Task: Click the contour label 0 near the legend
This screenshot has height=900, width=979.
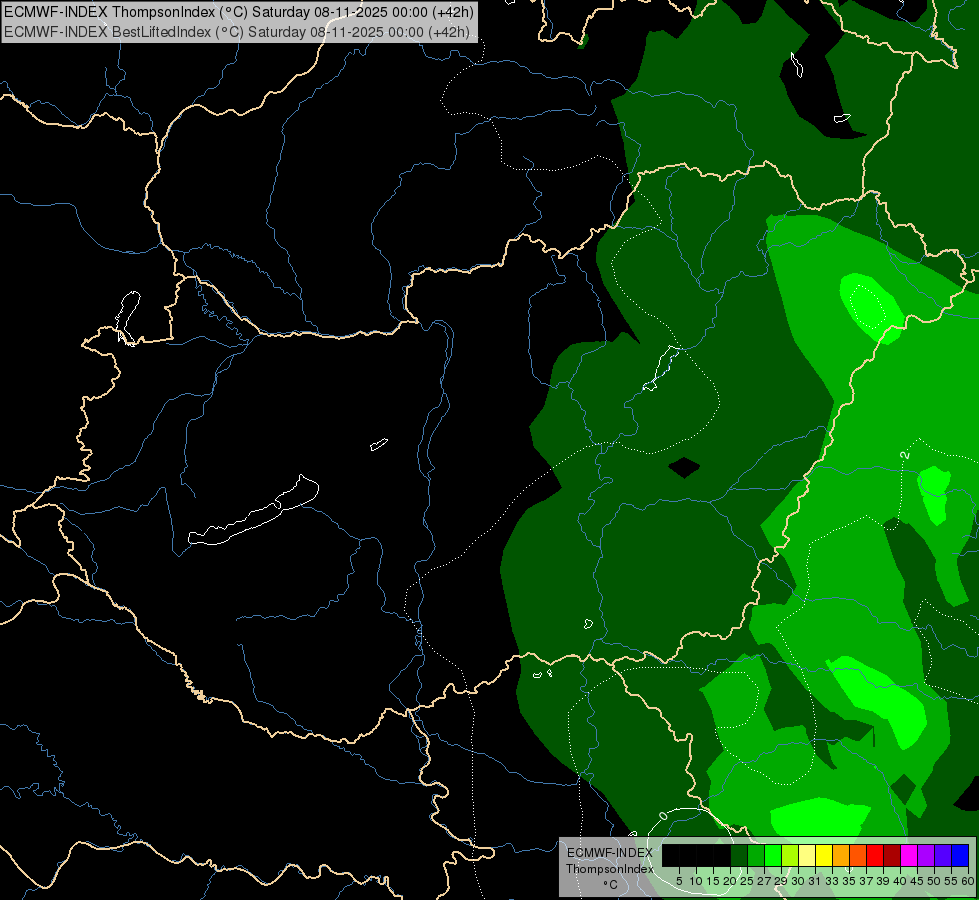Action: 663,816
